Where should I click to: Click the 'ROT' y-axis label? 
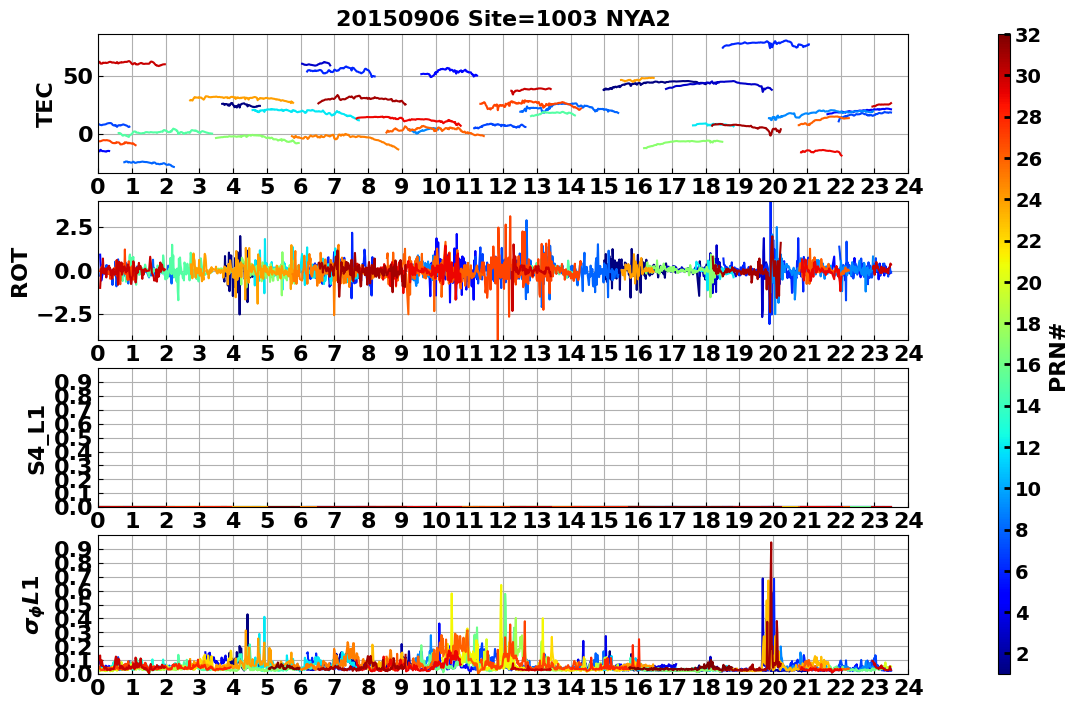(x=20, y=273)
